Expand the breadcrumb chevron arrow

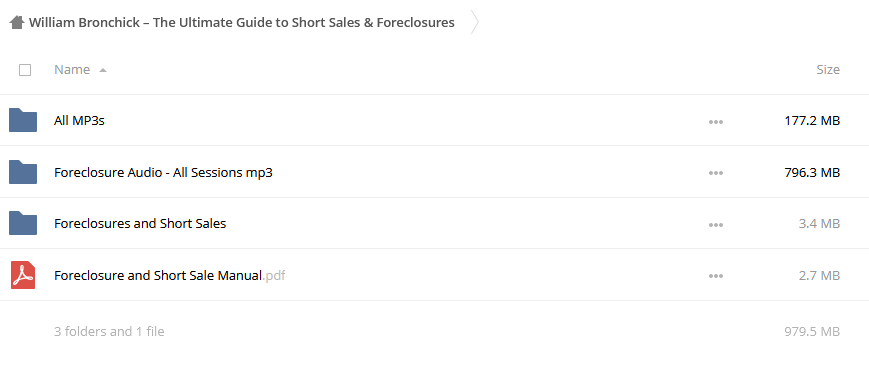pyautogui.click(x=474, y=23)
